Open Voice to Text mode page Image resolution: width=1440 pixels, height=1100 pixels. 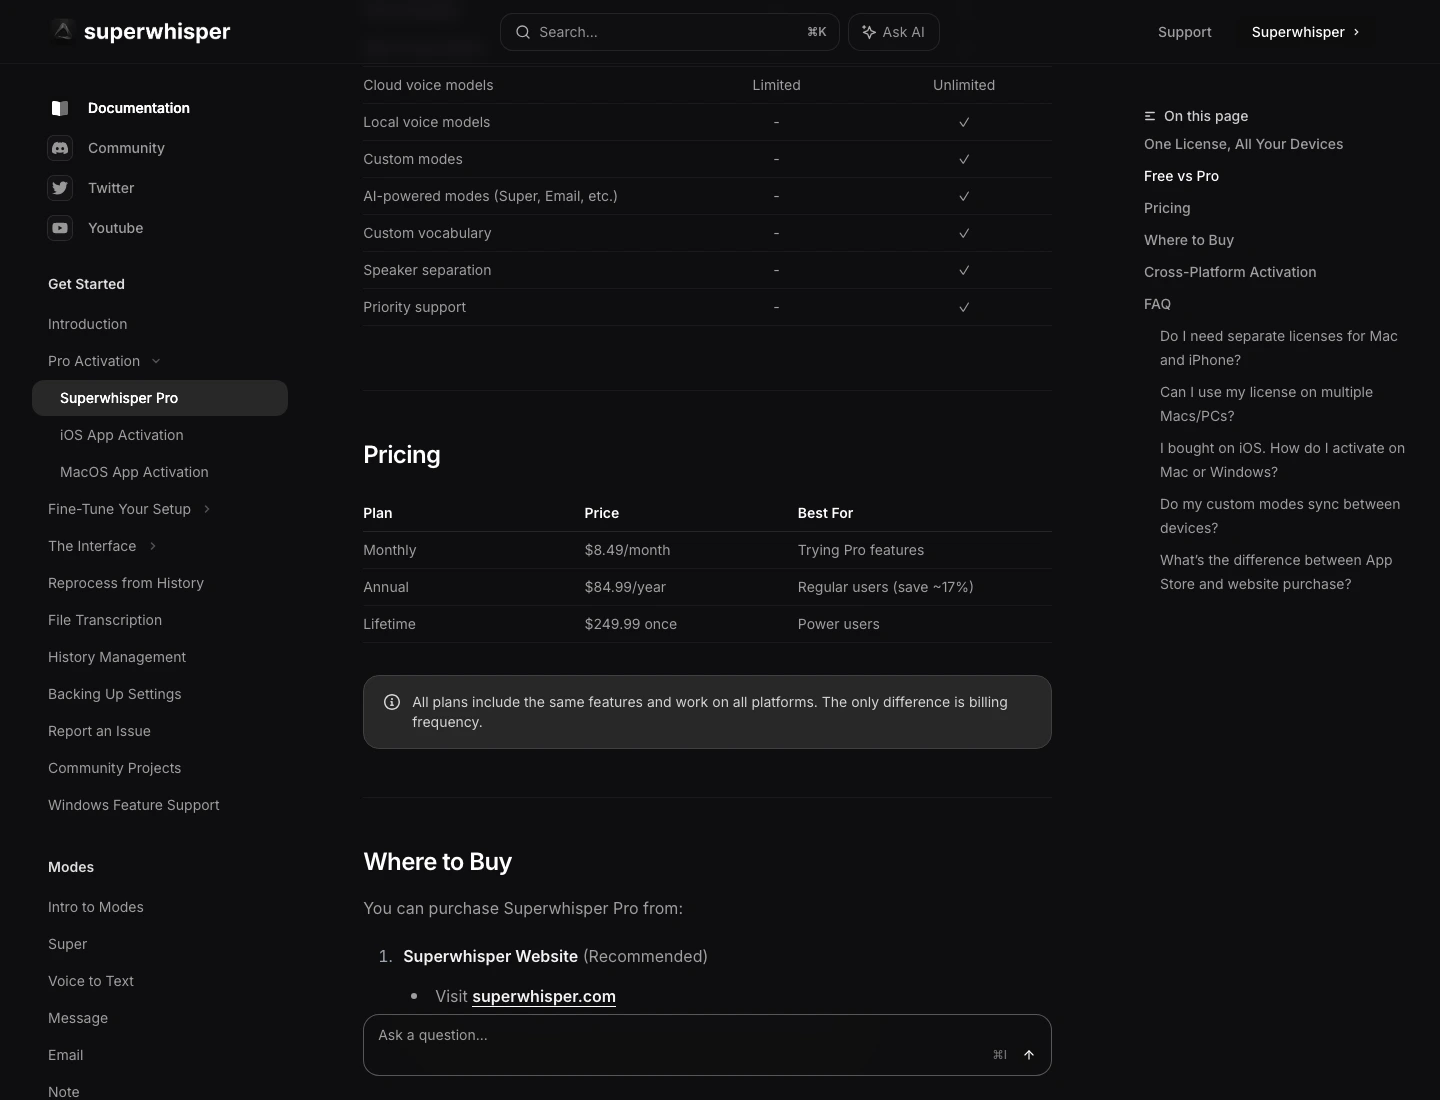[91, 981]
